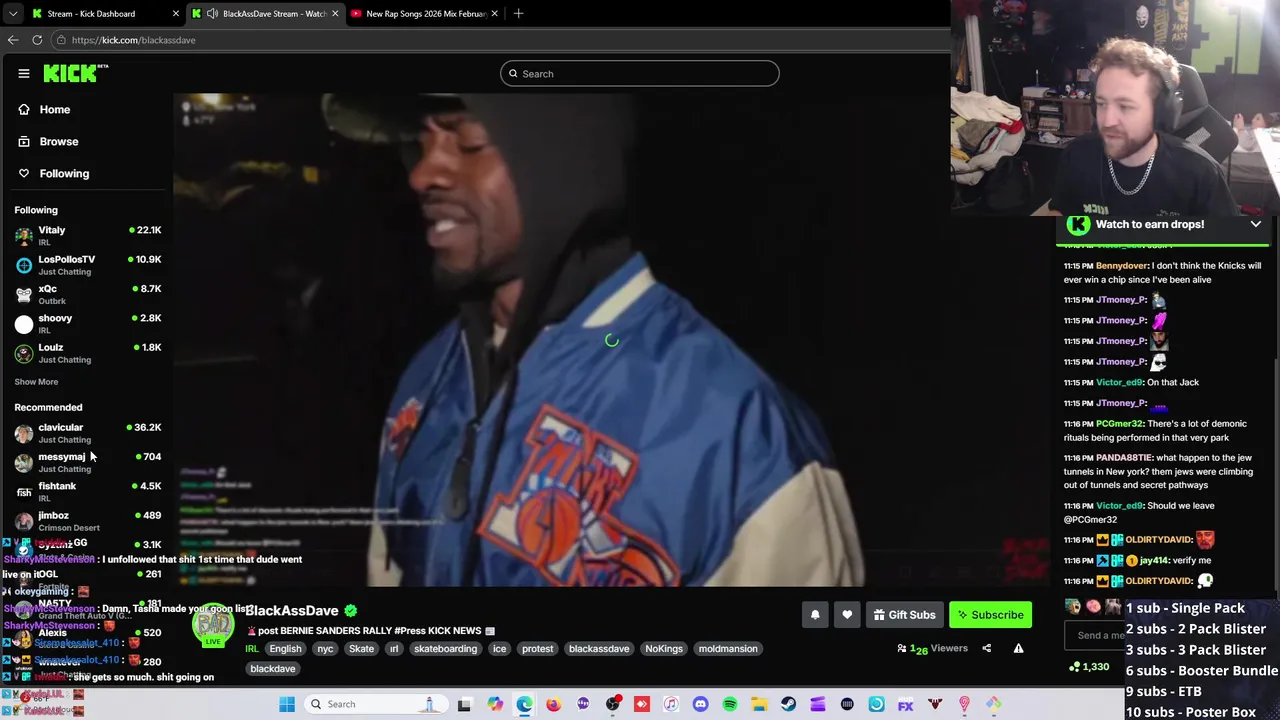Click the green Subscribe button
Image resolution: width=1280 pixels, height=720 pixels.
[990, 615]
